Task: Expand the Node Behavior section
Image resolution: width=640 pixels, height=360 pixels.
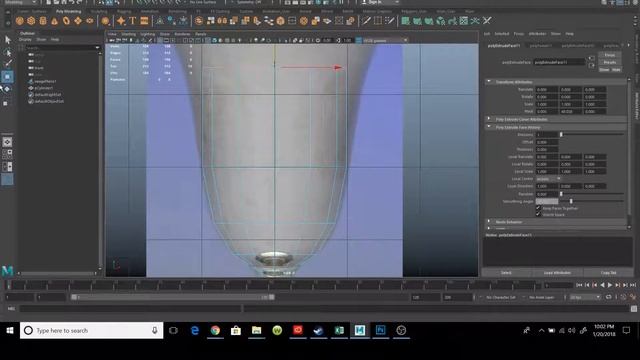Action: (489, 222)
